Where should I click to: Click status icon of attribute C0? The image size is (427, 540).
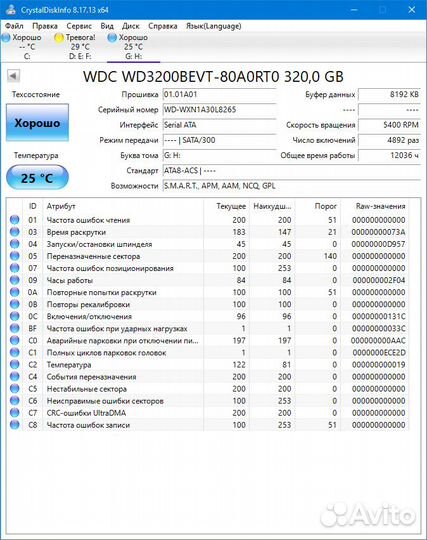point(14,340)
